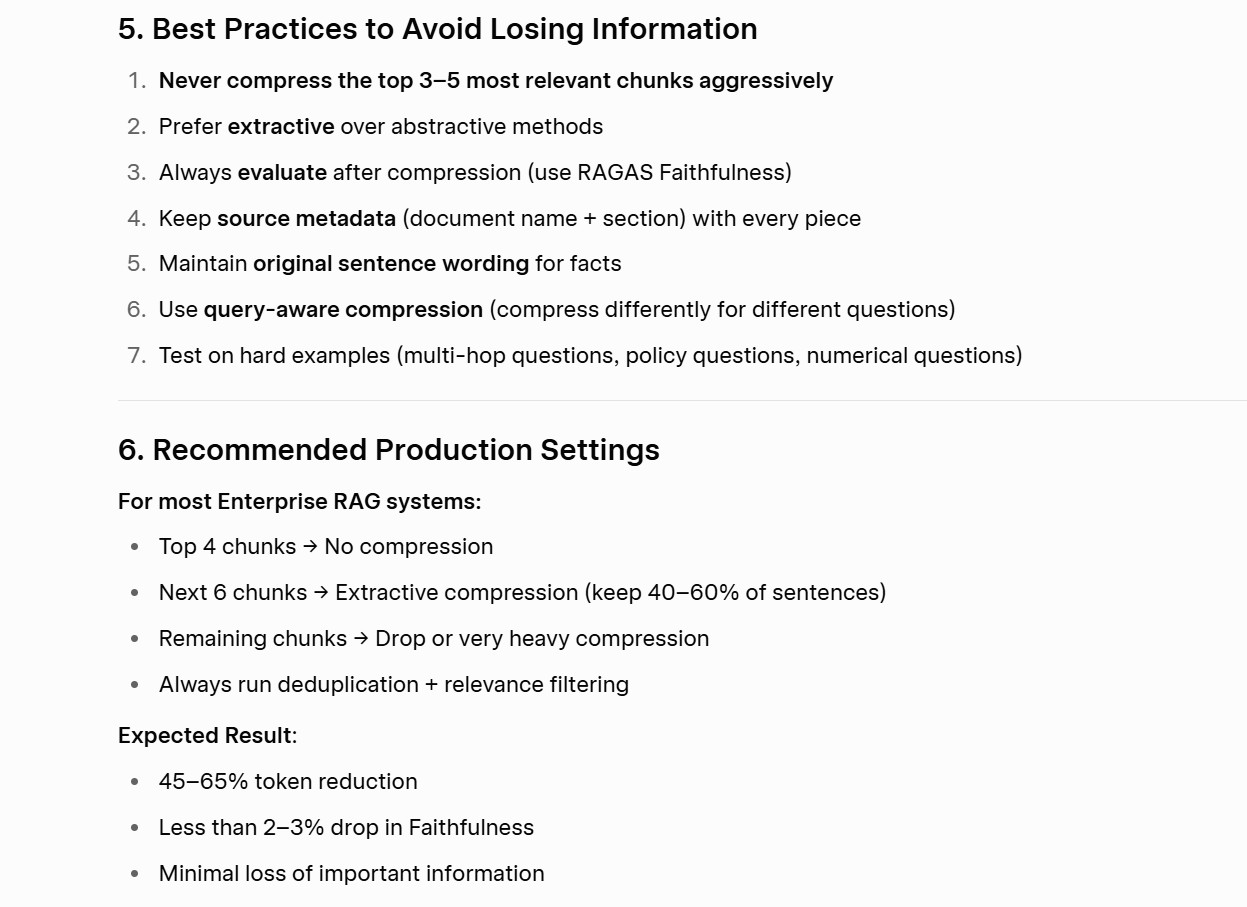
Task: Click the bold text 'extractive' in item two
Action: coord(281,127)
